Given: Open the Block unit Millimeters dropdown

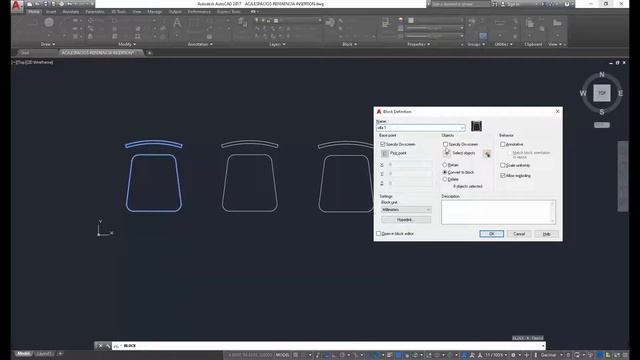Looking at the screenshot, I should click(x=406, y=209).
